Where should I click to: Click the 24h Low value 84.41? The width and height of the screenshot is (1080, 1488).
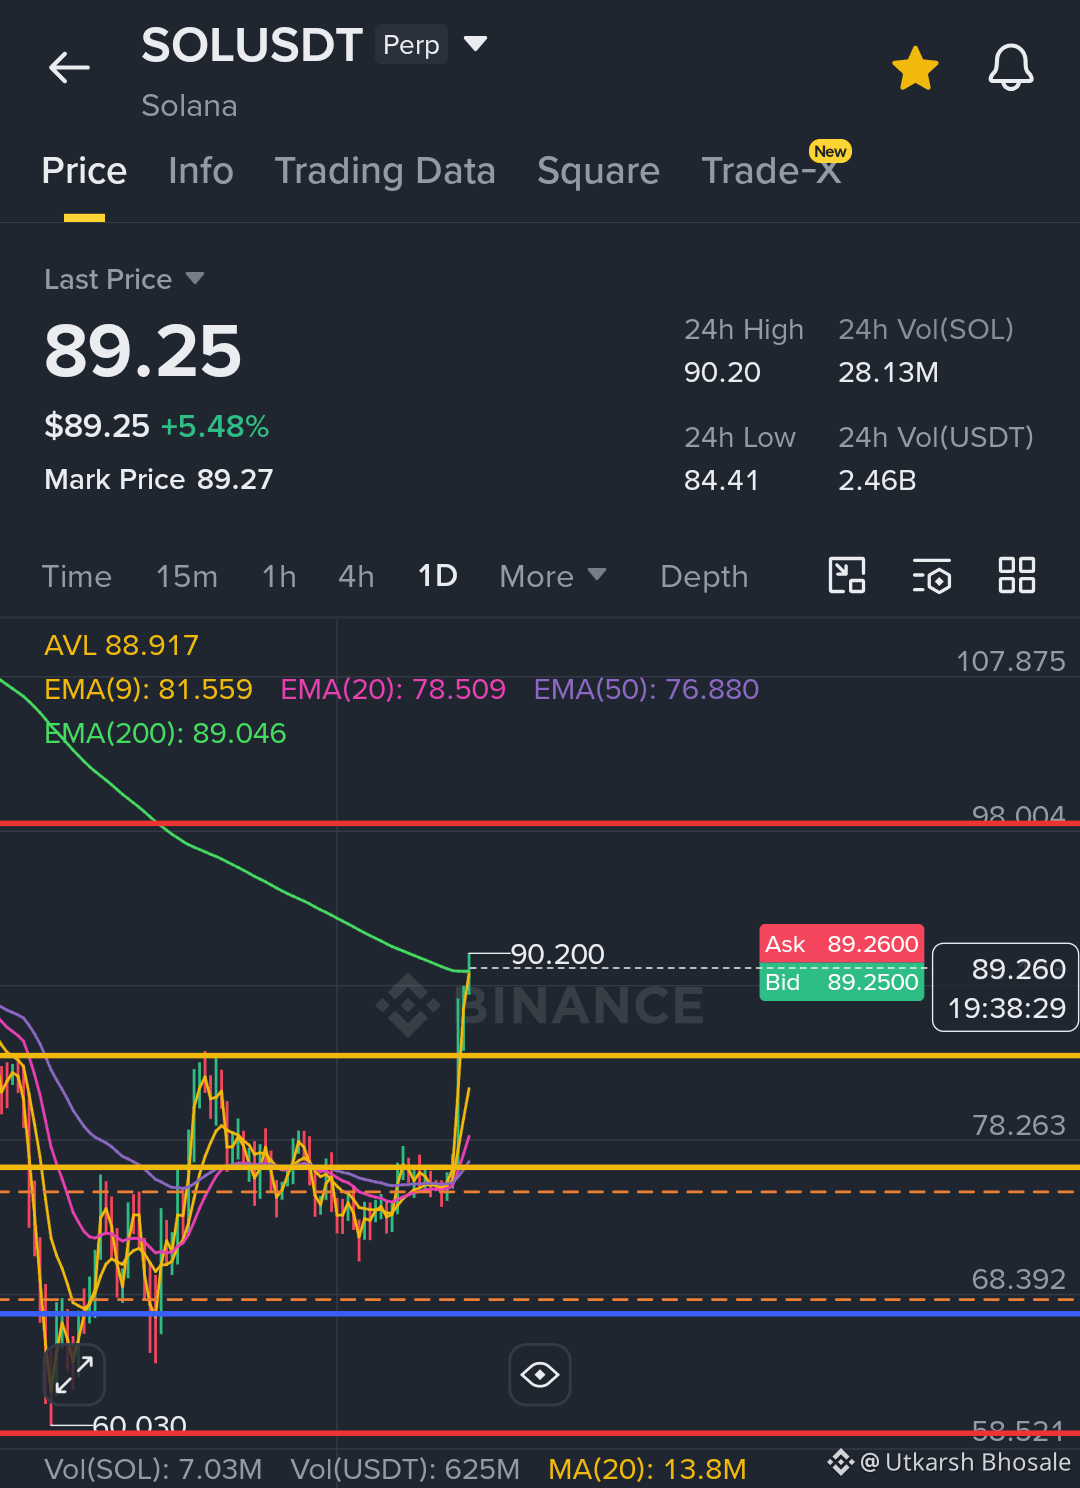[721, 481]
